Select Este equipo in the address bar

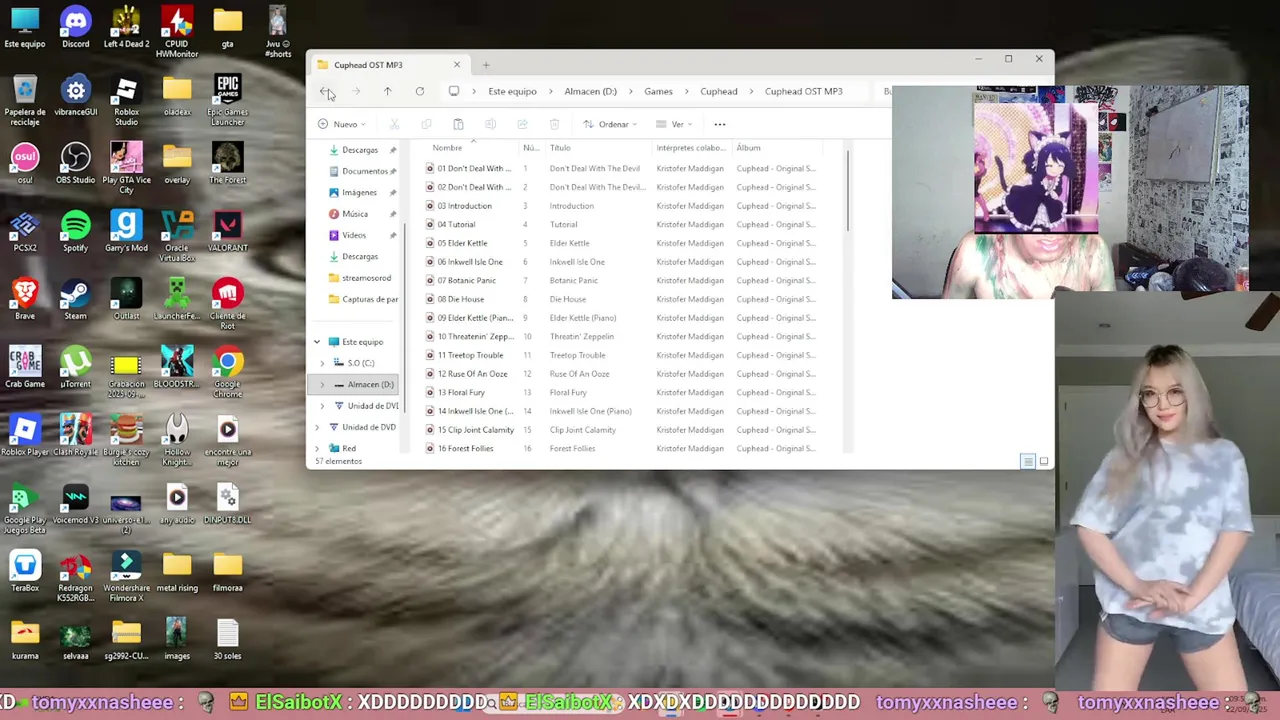click(512, 91)
